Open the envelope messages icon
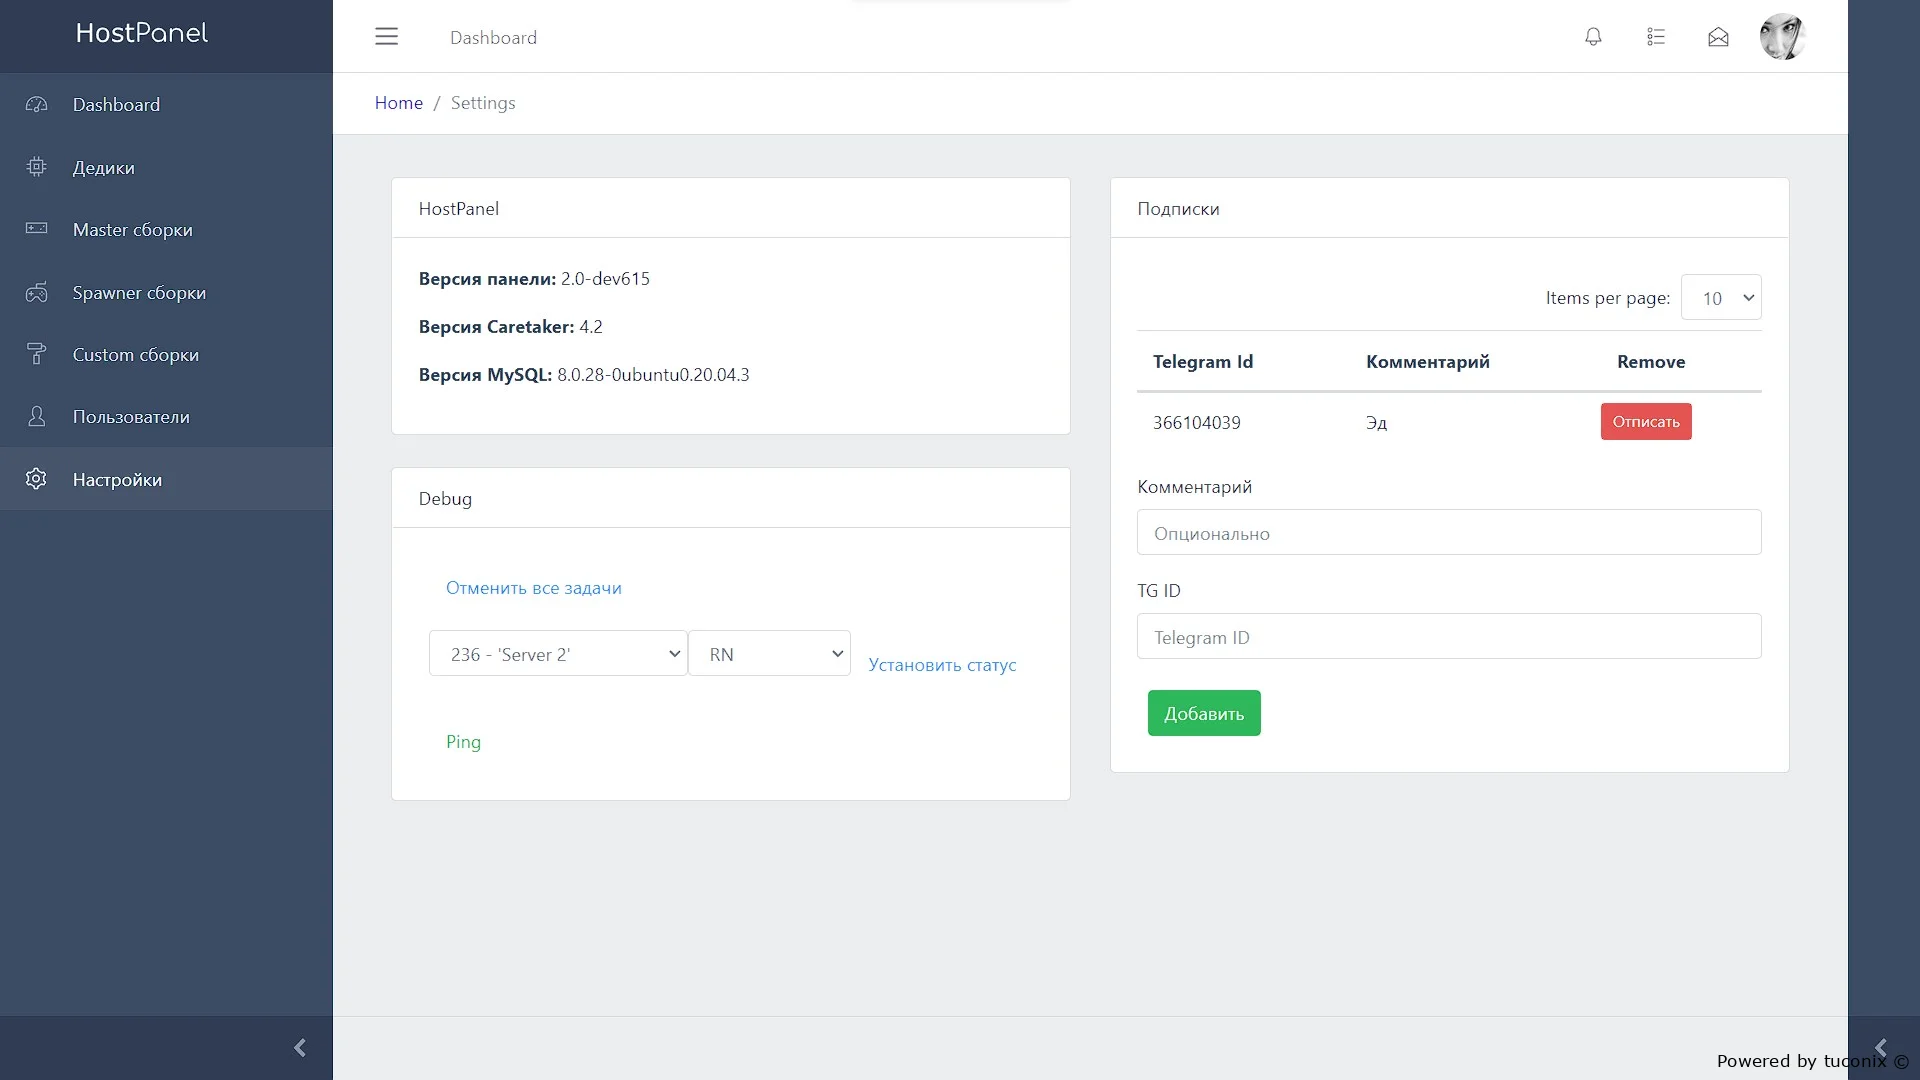Image resolution: width=1920 pixels, height=1080 pixels. click(x=1718, y=37)
